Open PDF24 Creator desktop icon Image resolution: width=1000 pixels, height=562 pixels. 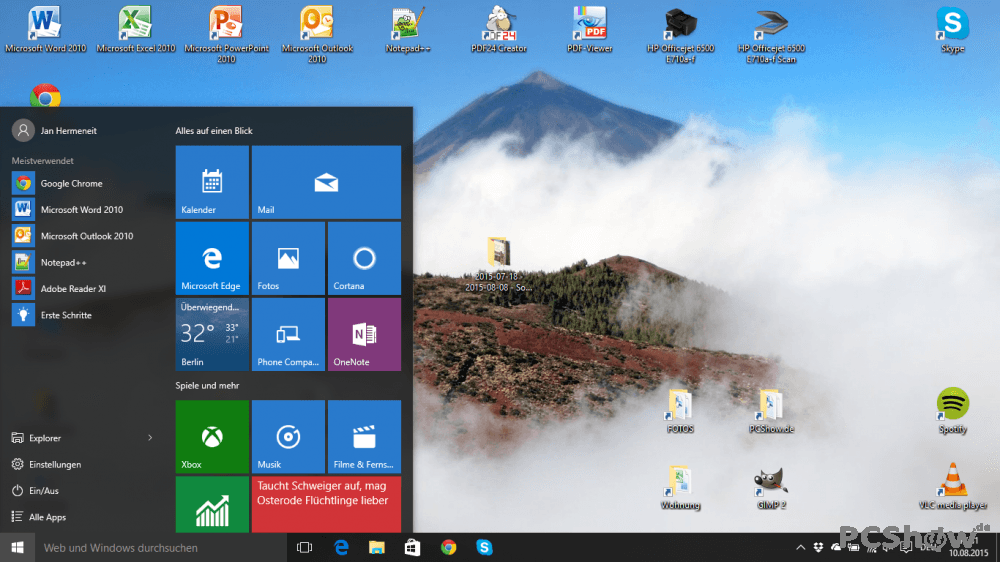[499, 30]
